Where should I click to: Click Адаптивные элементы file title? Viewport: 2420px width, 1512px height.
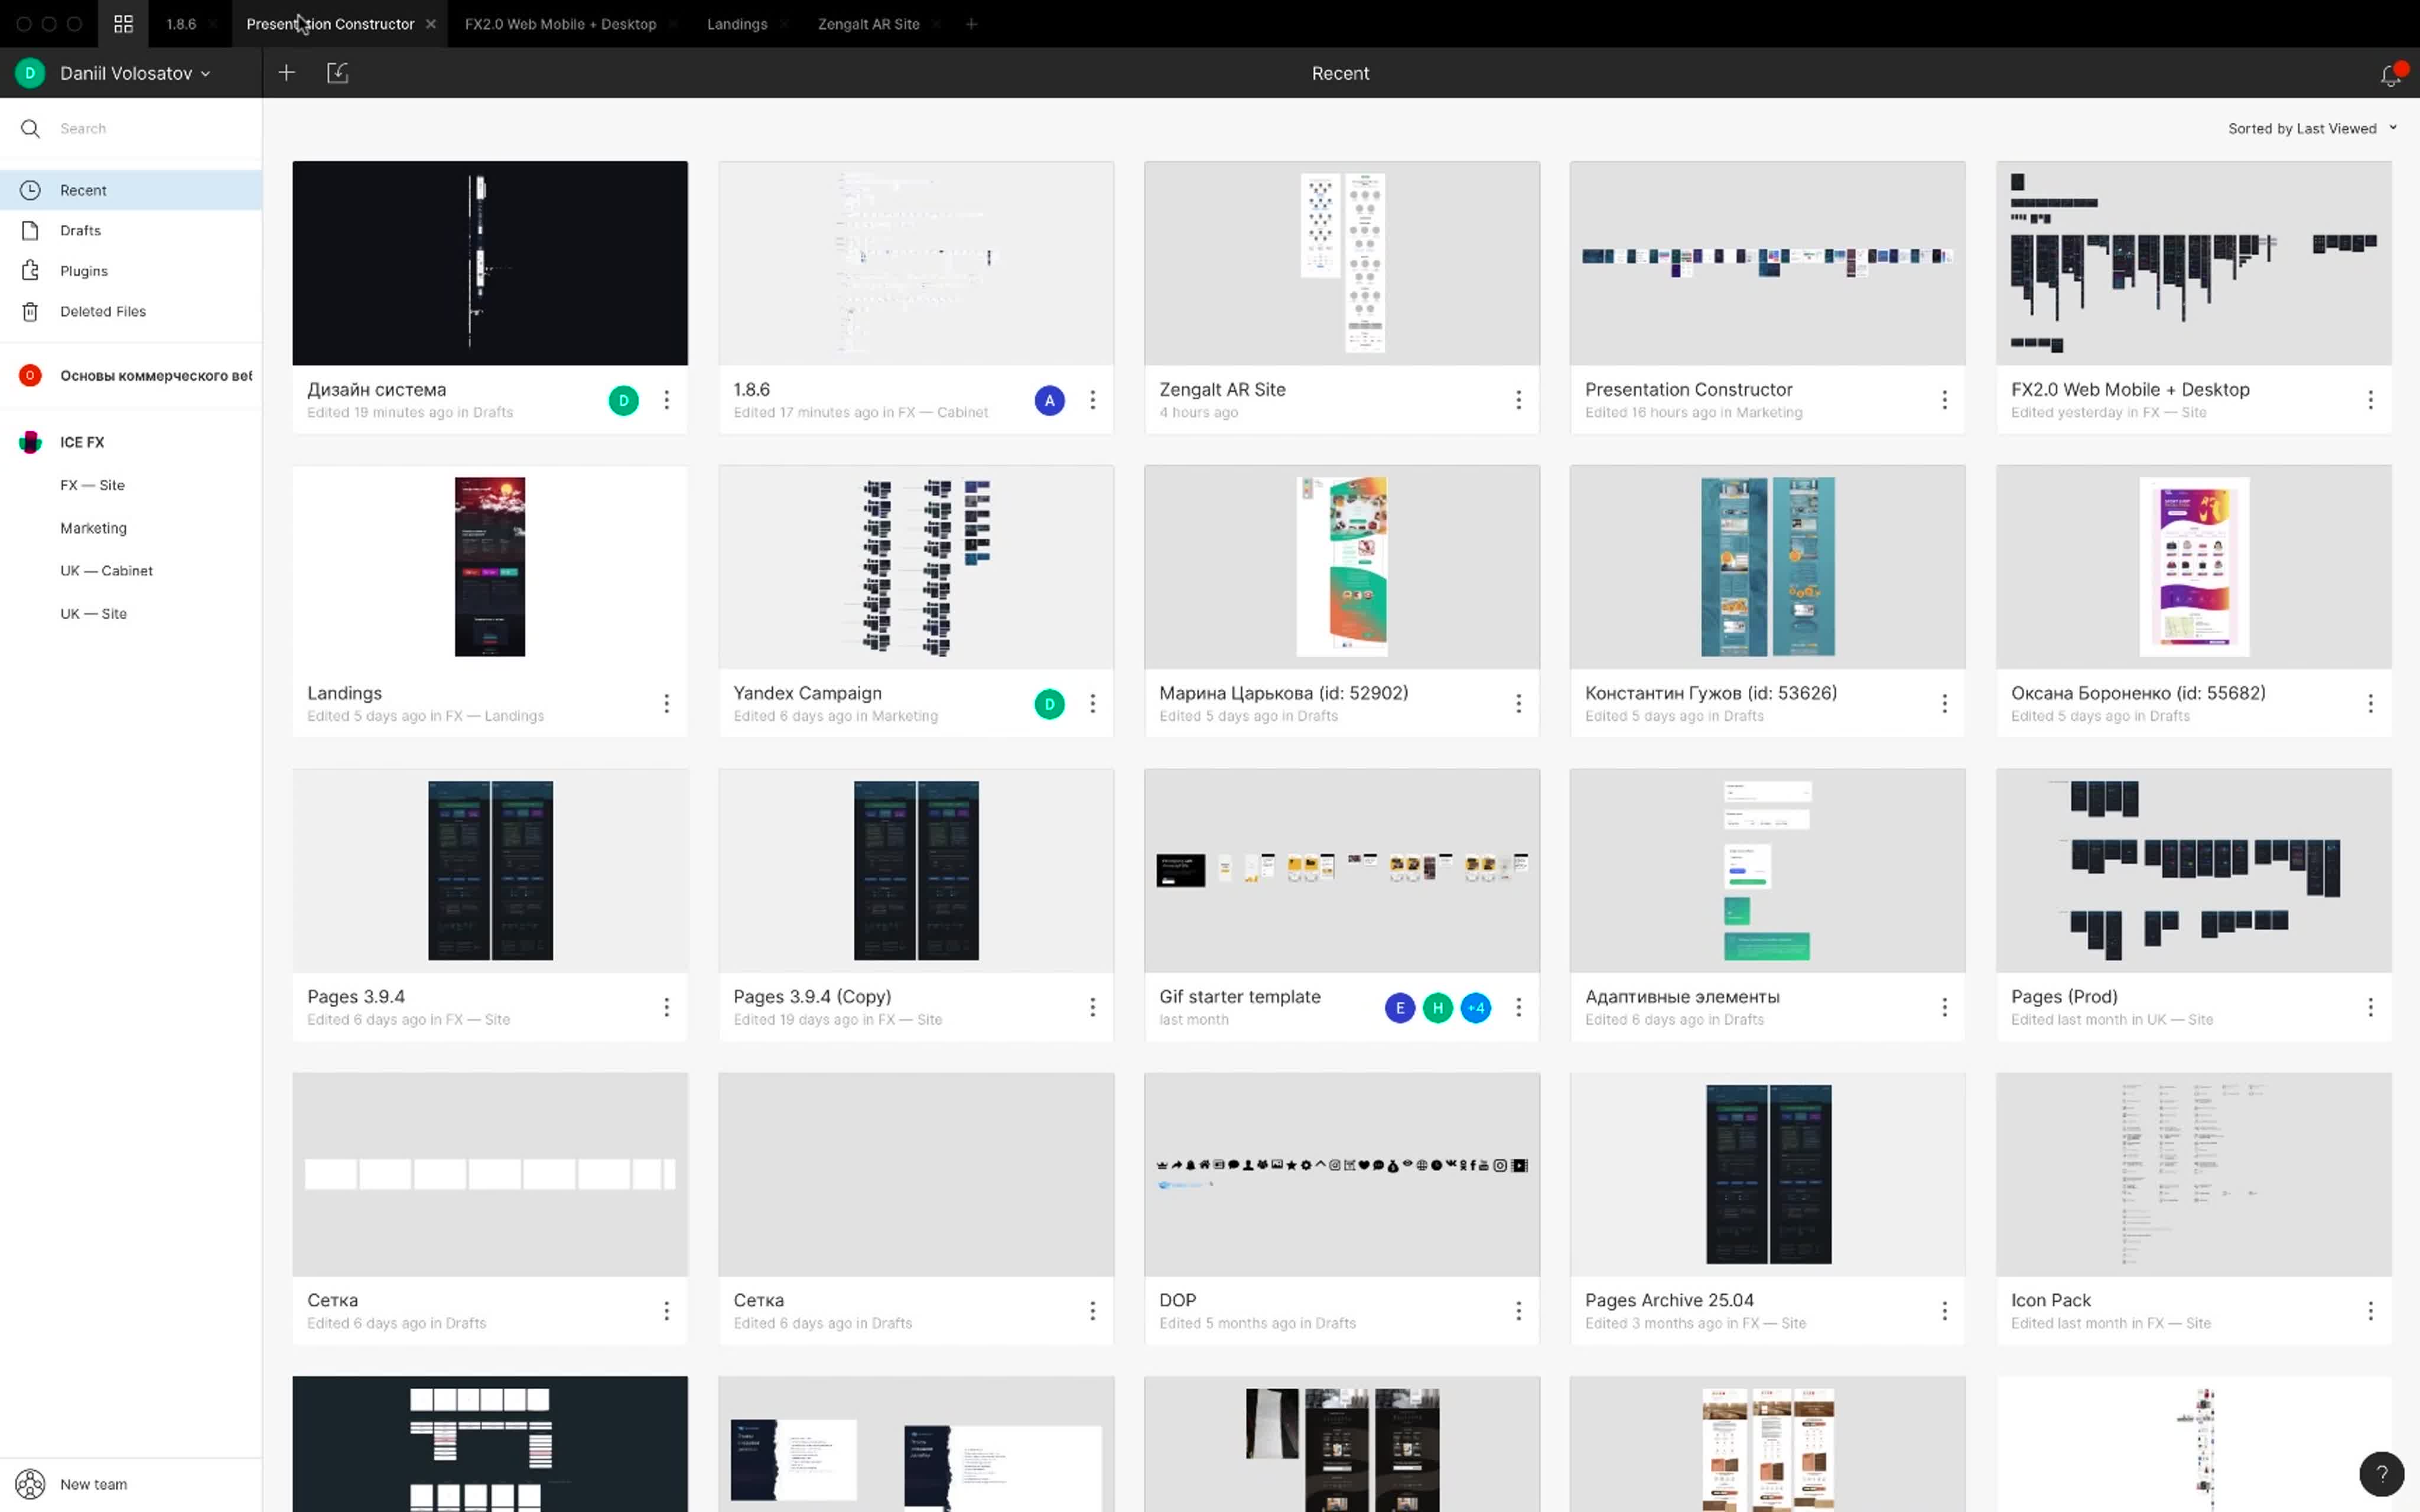coord(1682,997)
